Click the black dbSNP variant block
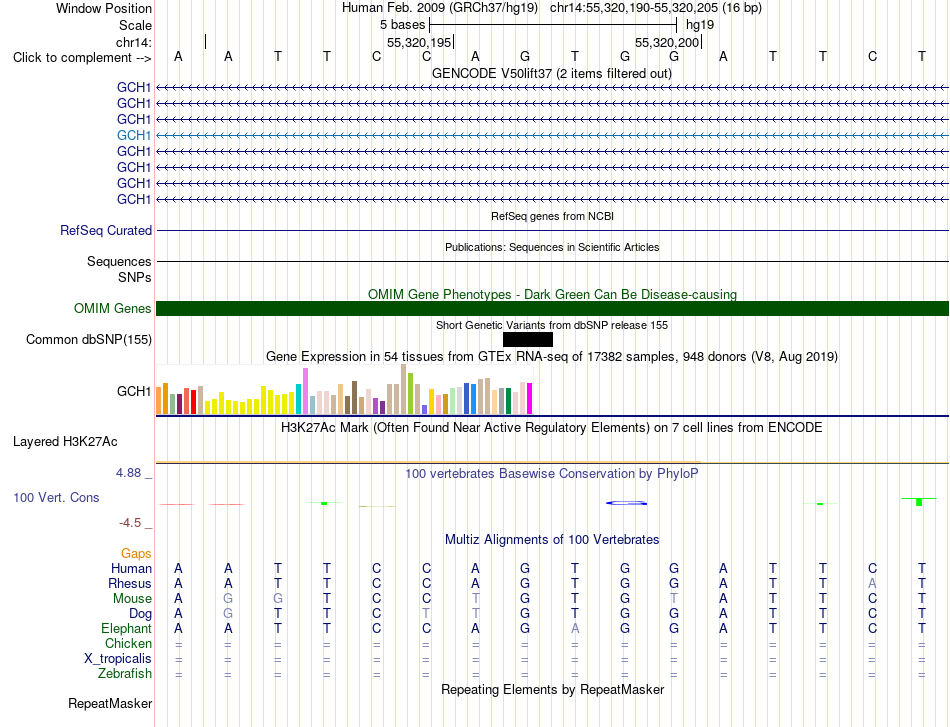Image resolution: width=950 pixels, height=727 pixels. coord(528,339)
